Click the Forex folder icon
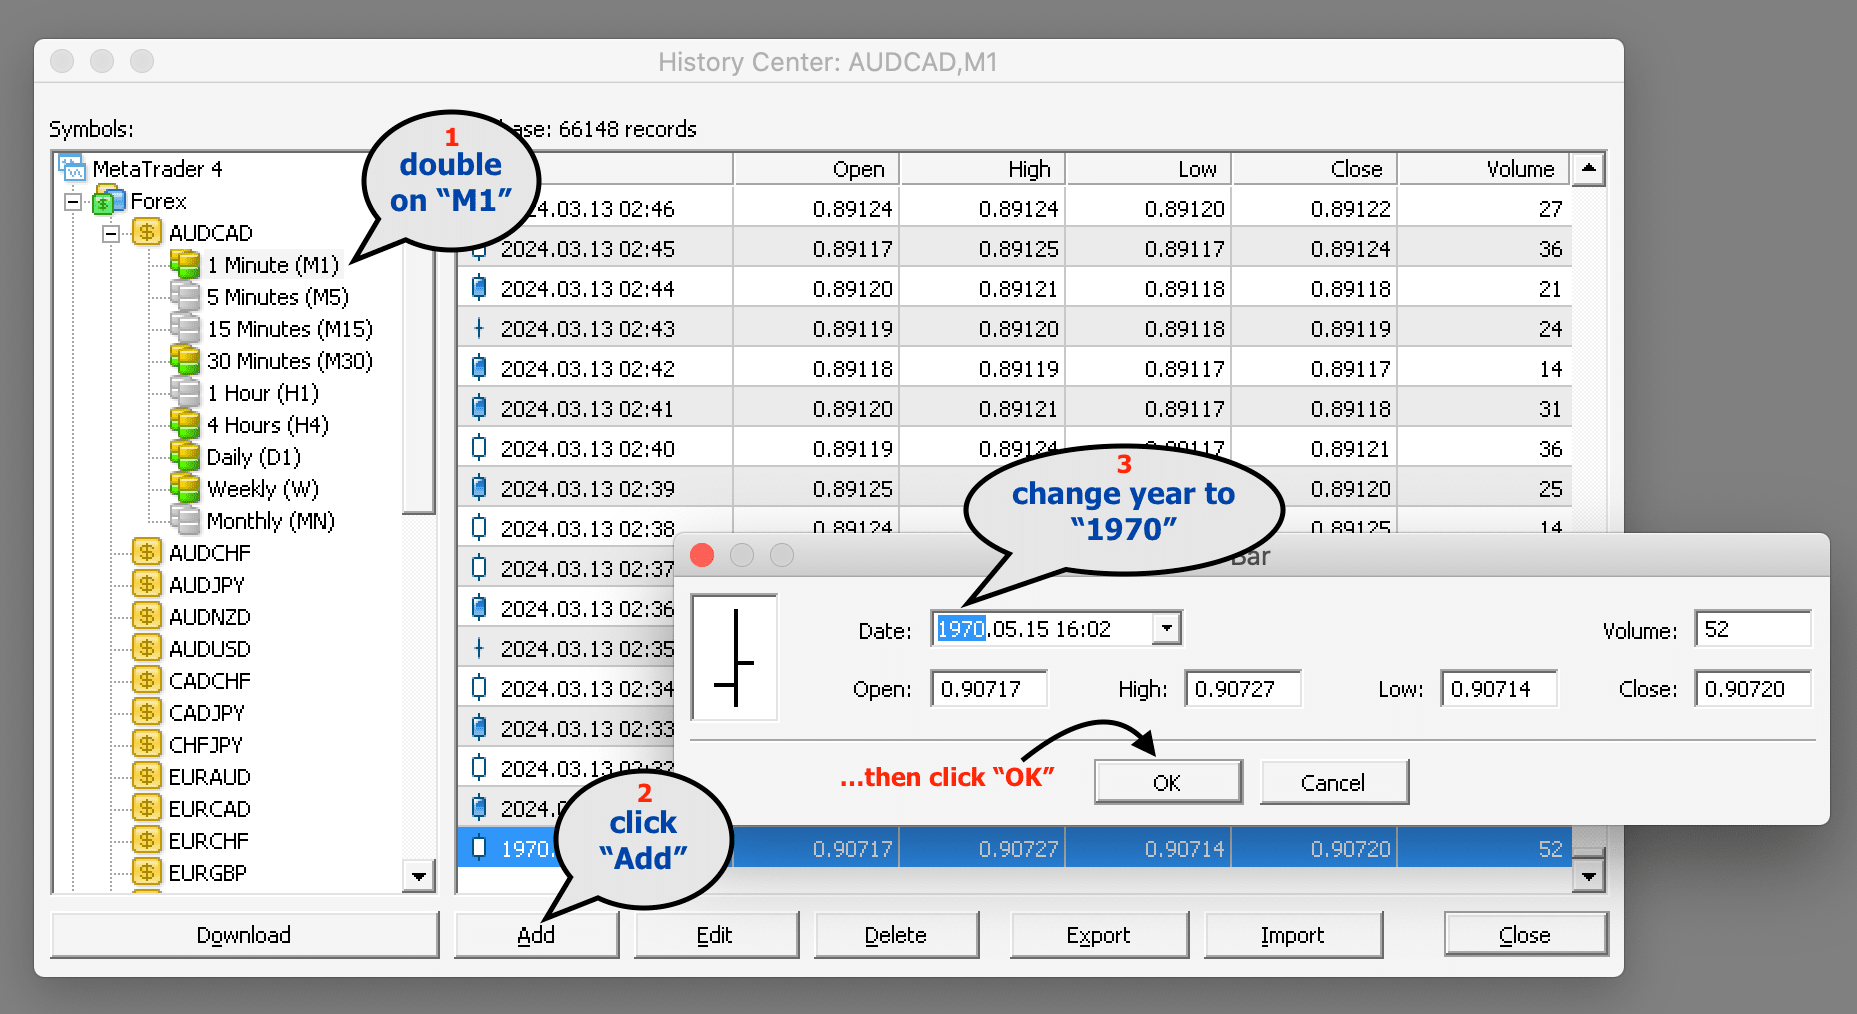 pos(109,200)
